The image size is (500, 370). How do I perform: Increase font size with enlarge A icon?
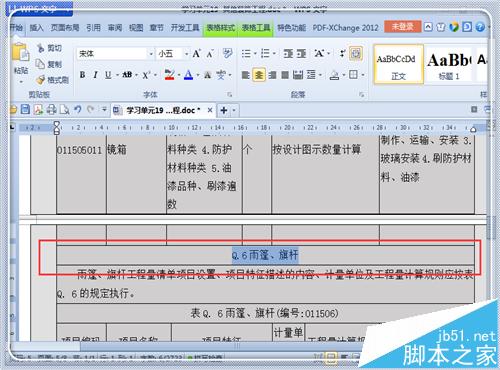point(196,54)
